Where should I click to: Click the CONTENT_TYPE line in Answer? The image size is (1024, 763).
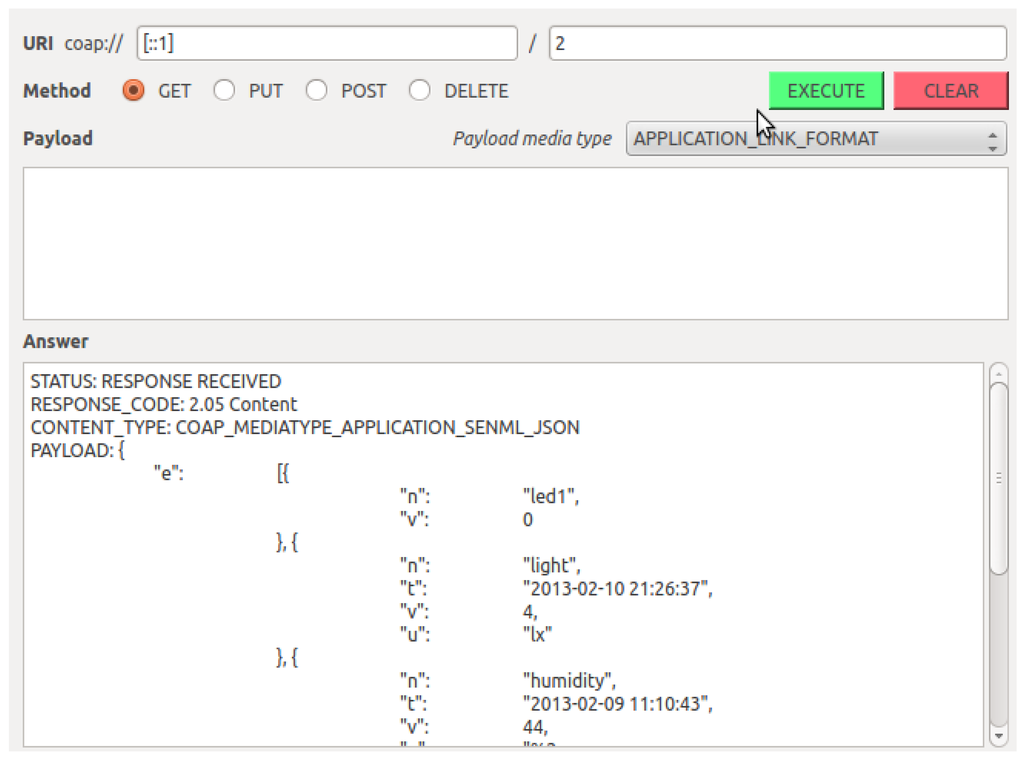pos(305,428)
